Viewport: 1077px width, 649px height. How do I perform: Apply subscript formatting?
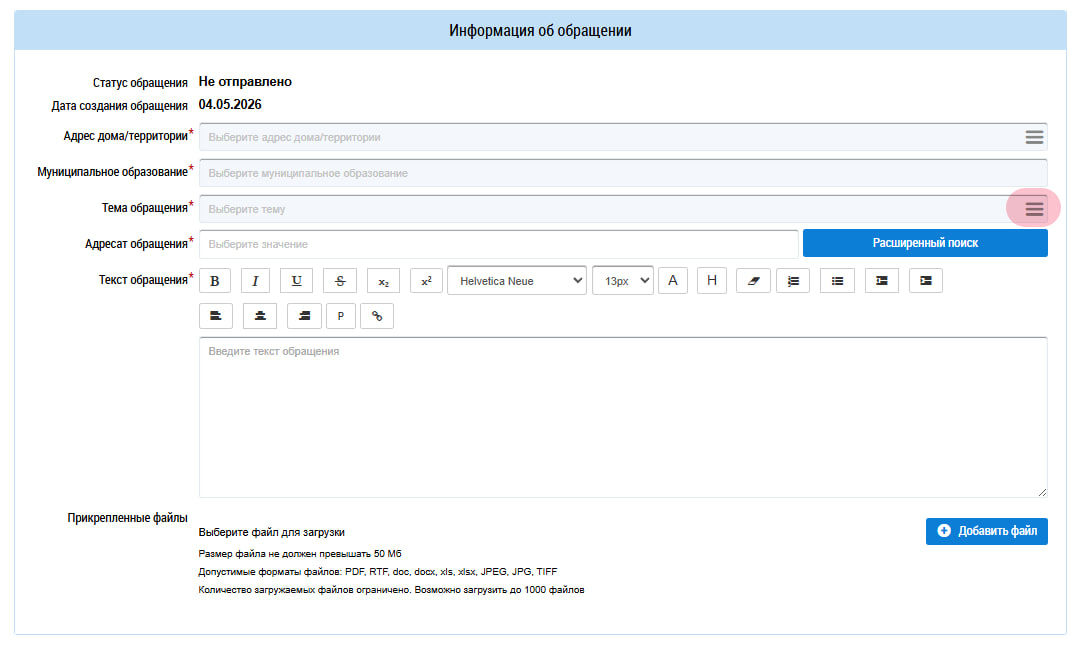pyautogui.click(x=383, y=280)
